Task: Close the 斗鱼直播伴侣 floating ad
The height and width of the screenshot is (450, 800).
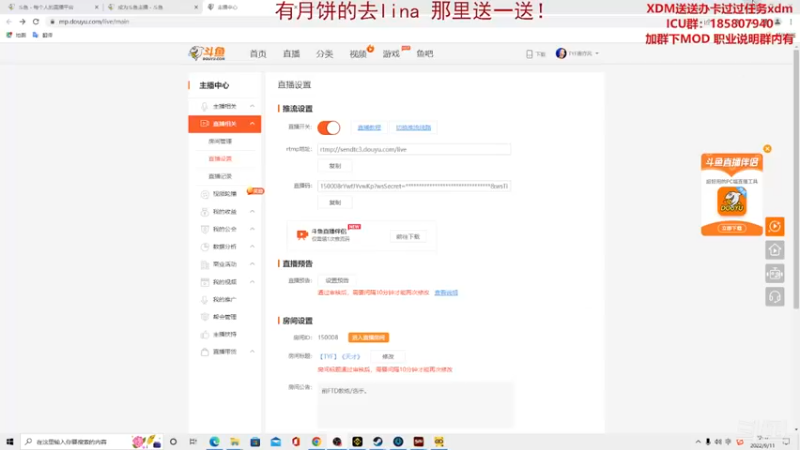Action: [x=767, y=148]
